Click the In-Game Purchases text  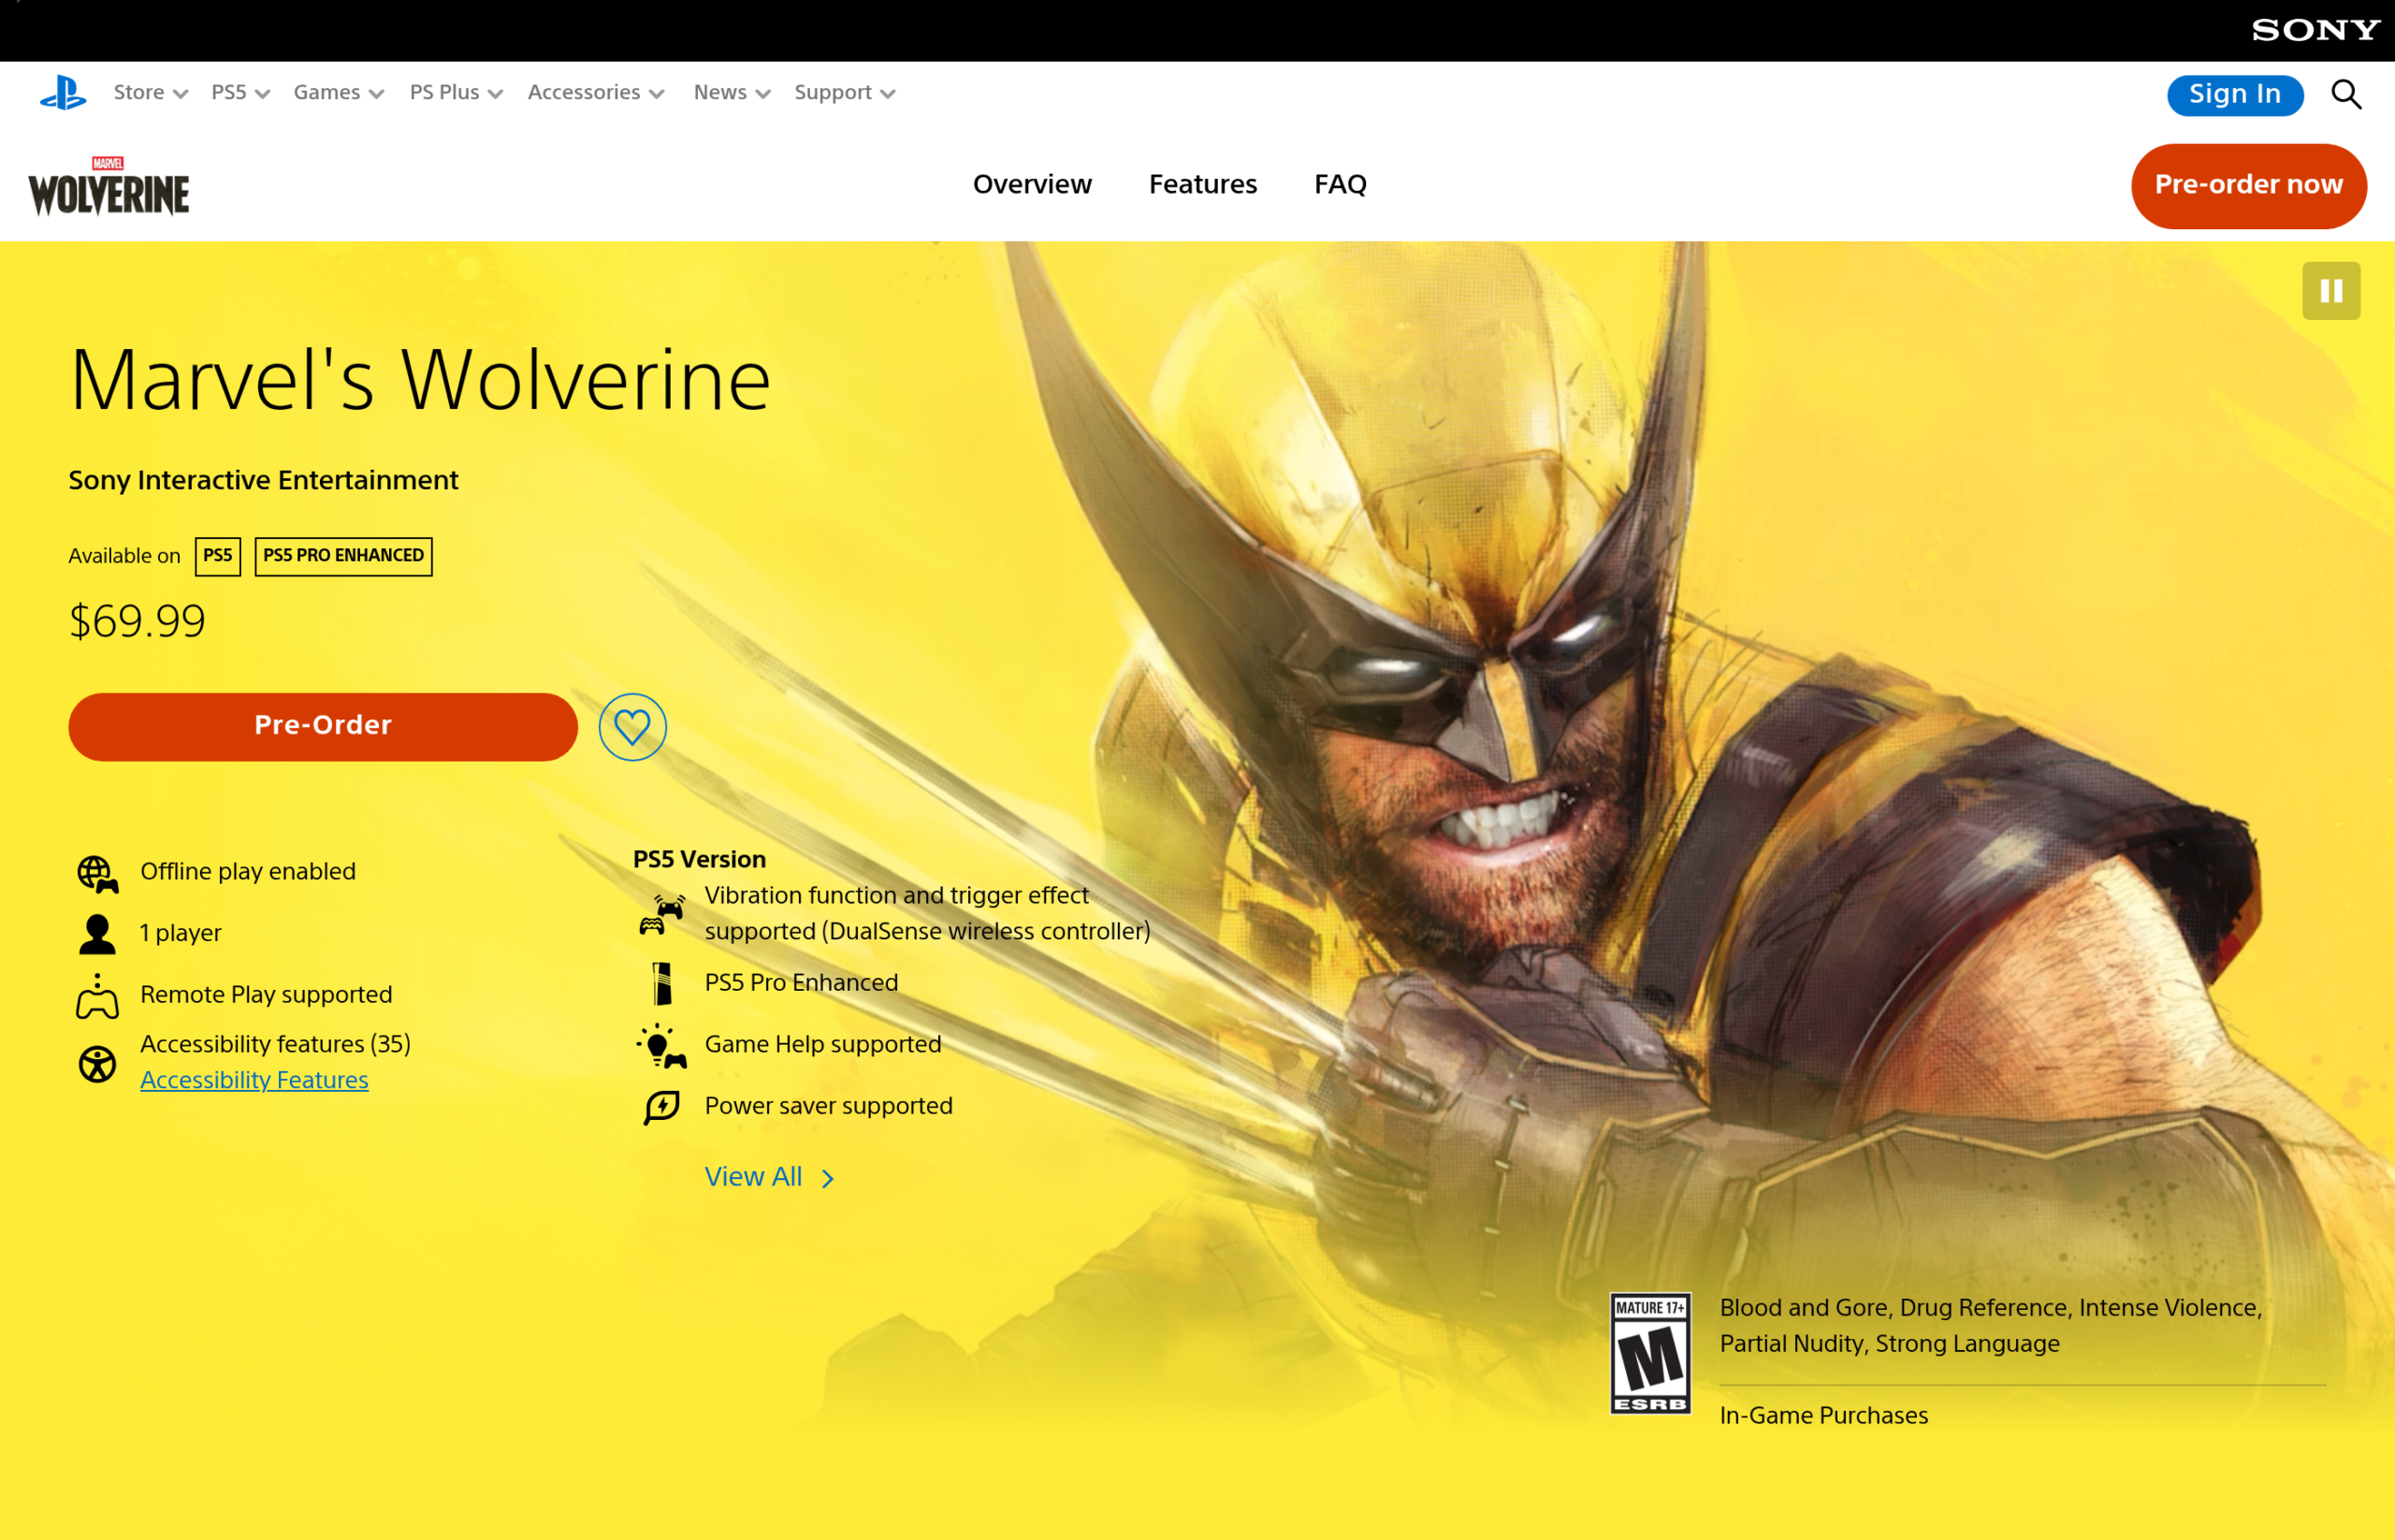(x=1824, y=1416)
